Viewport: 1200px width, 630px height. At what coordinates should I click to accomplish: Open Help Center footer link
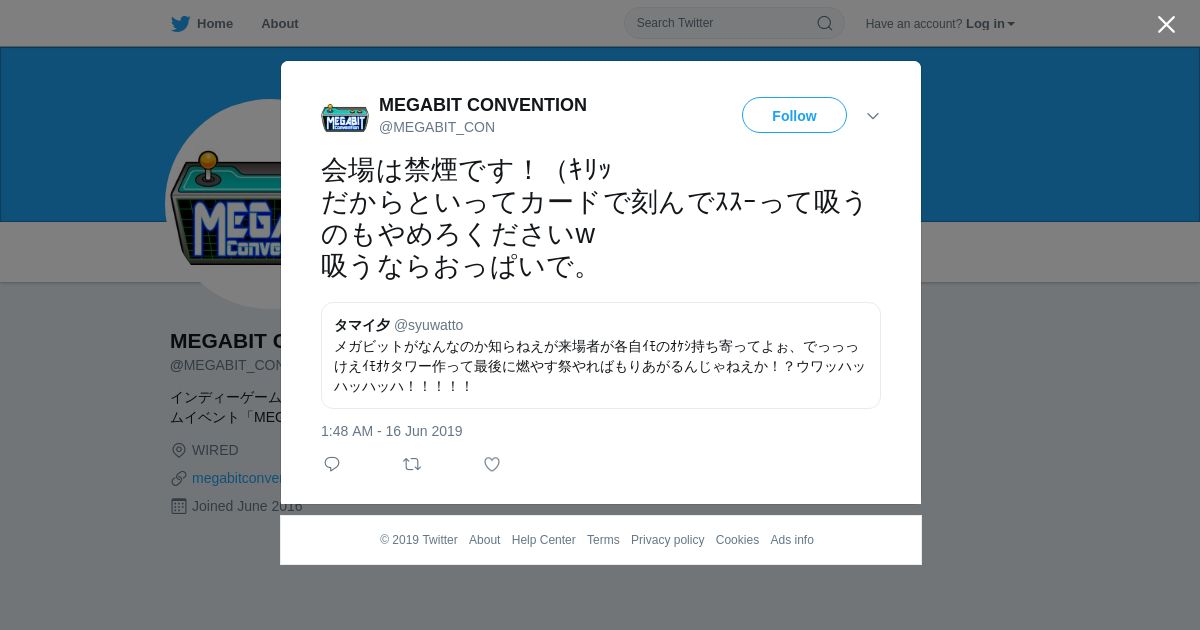543,540
